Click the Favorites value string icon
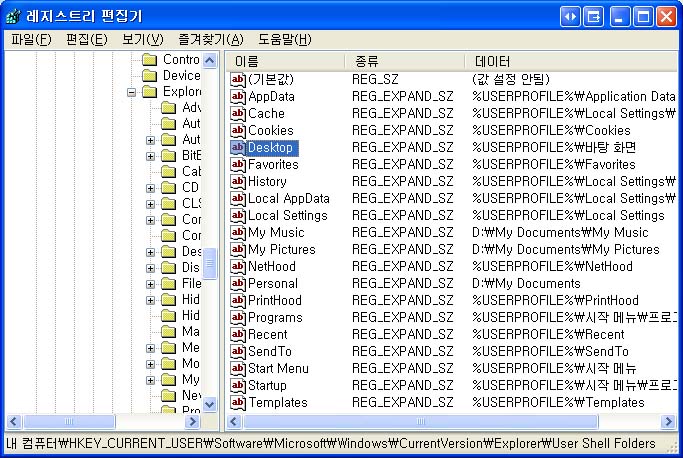 (237, 164)
